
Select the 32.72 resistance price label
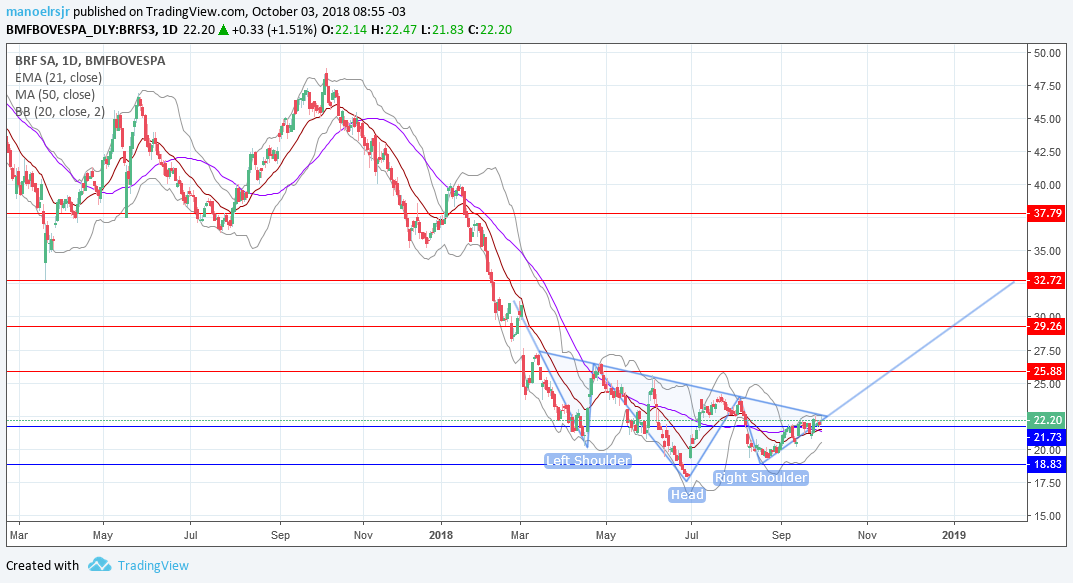[1047, 281]
